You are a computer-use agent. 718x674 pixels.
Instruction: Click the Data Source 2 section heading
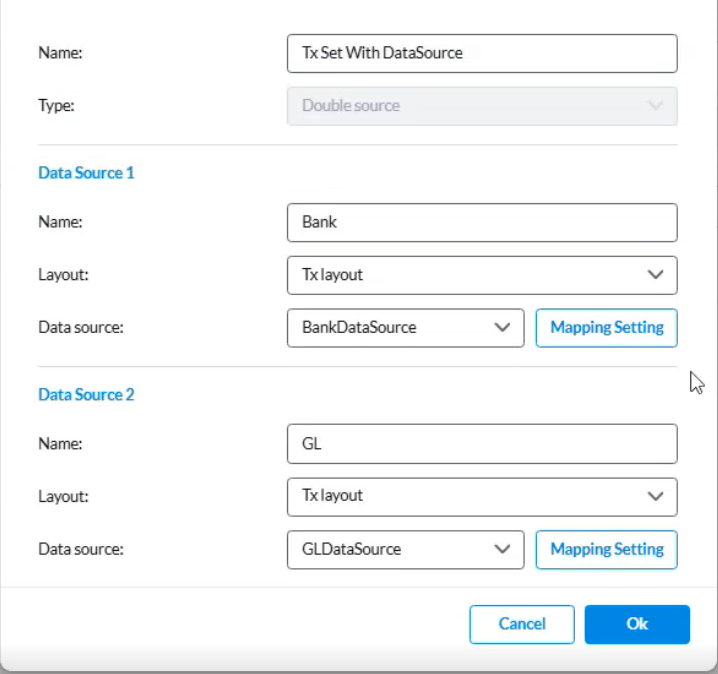tap(86, 395)
